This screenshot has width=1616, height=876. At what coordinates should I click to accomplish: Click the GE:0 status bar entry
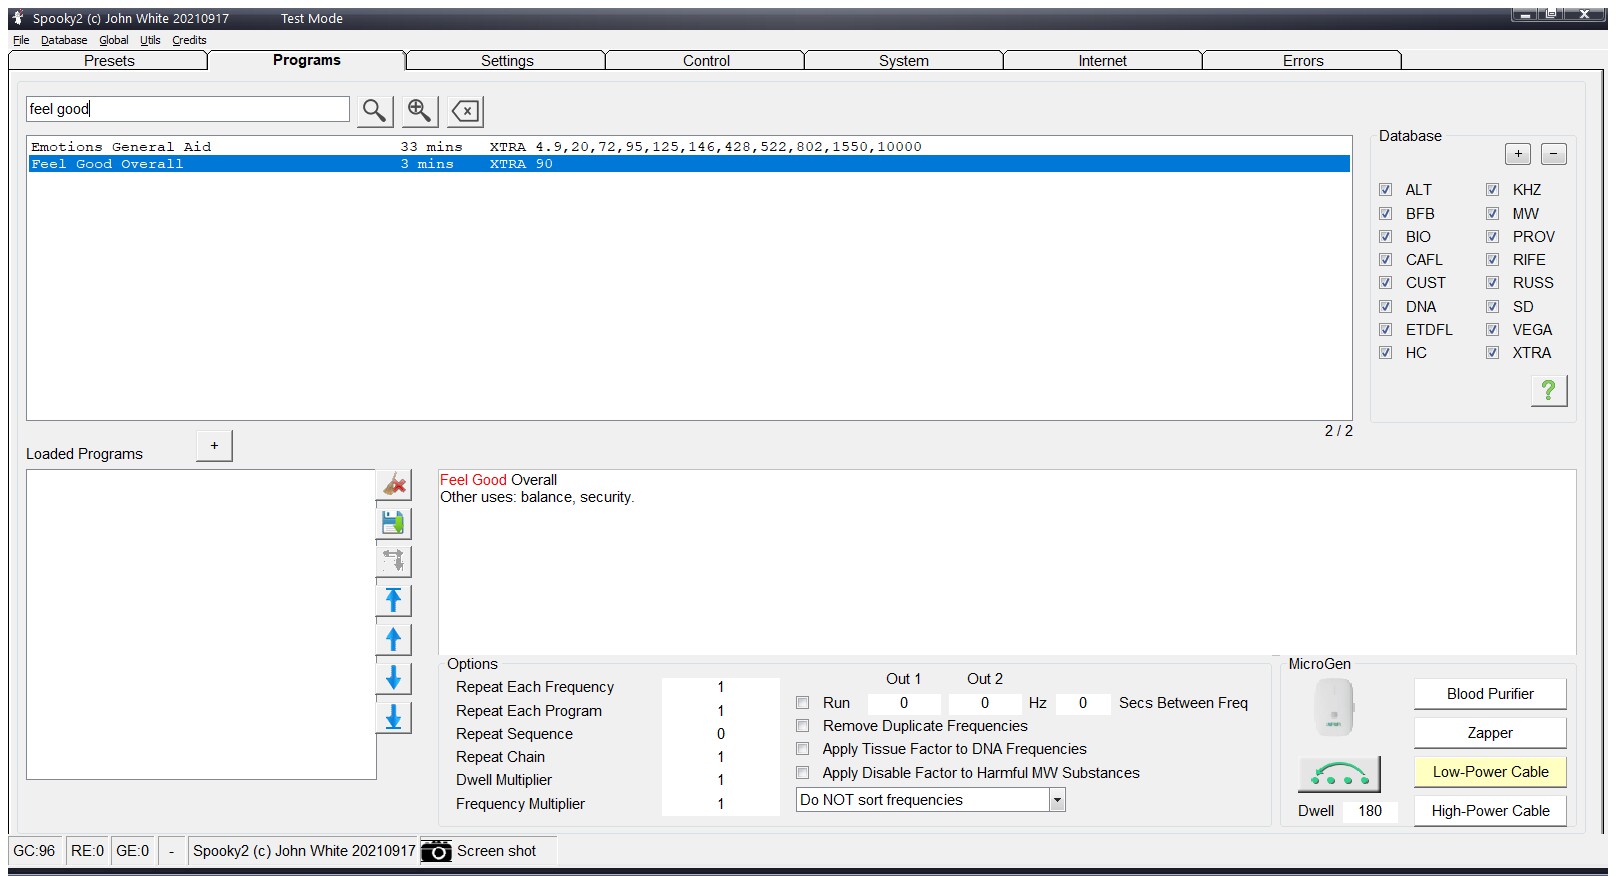132,851
